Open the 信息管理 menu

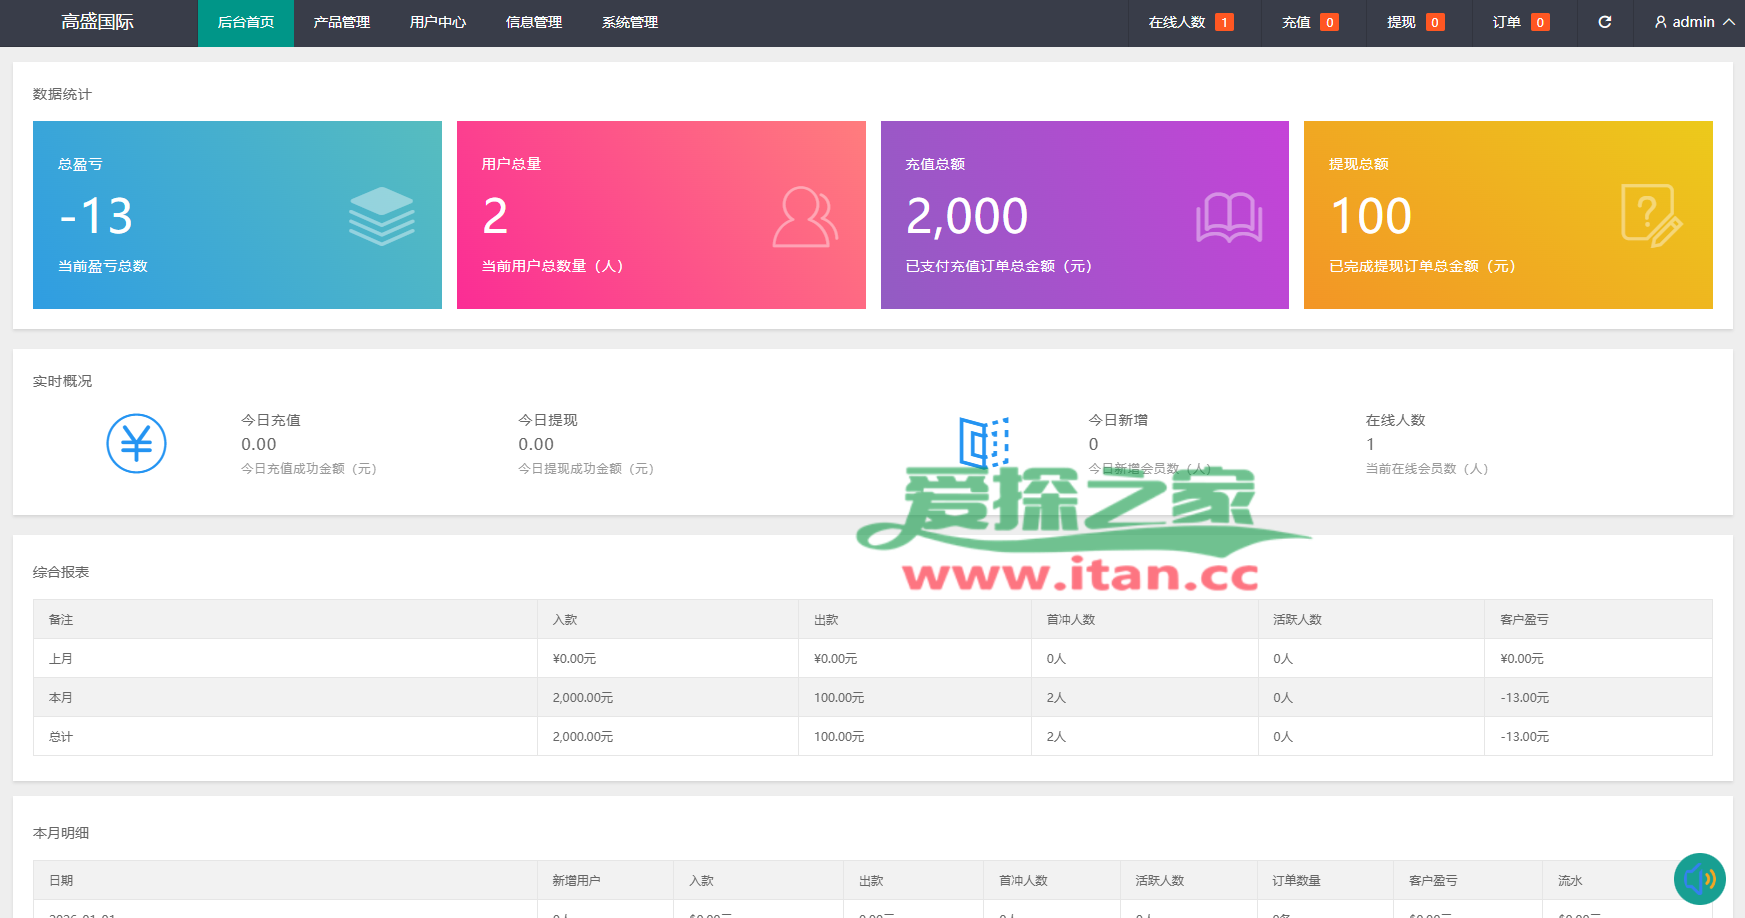pyautogui.click(x=533, y=22)
